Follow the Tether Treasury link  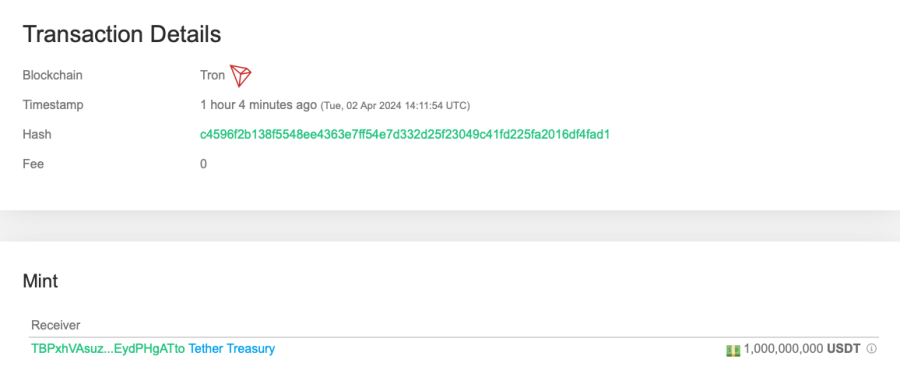(232, 348)
